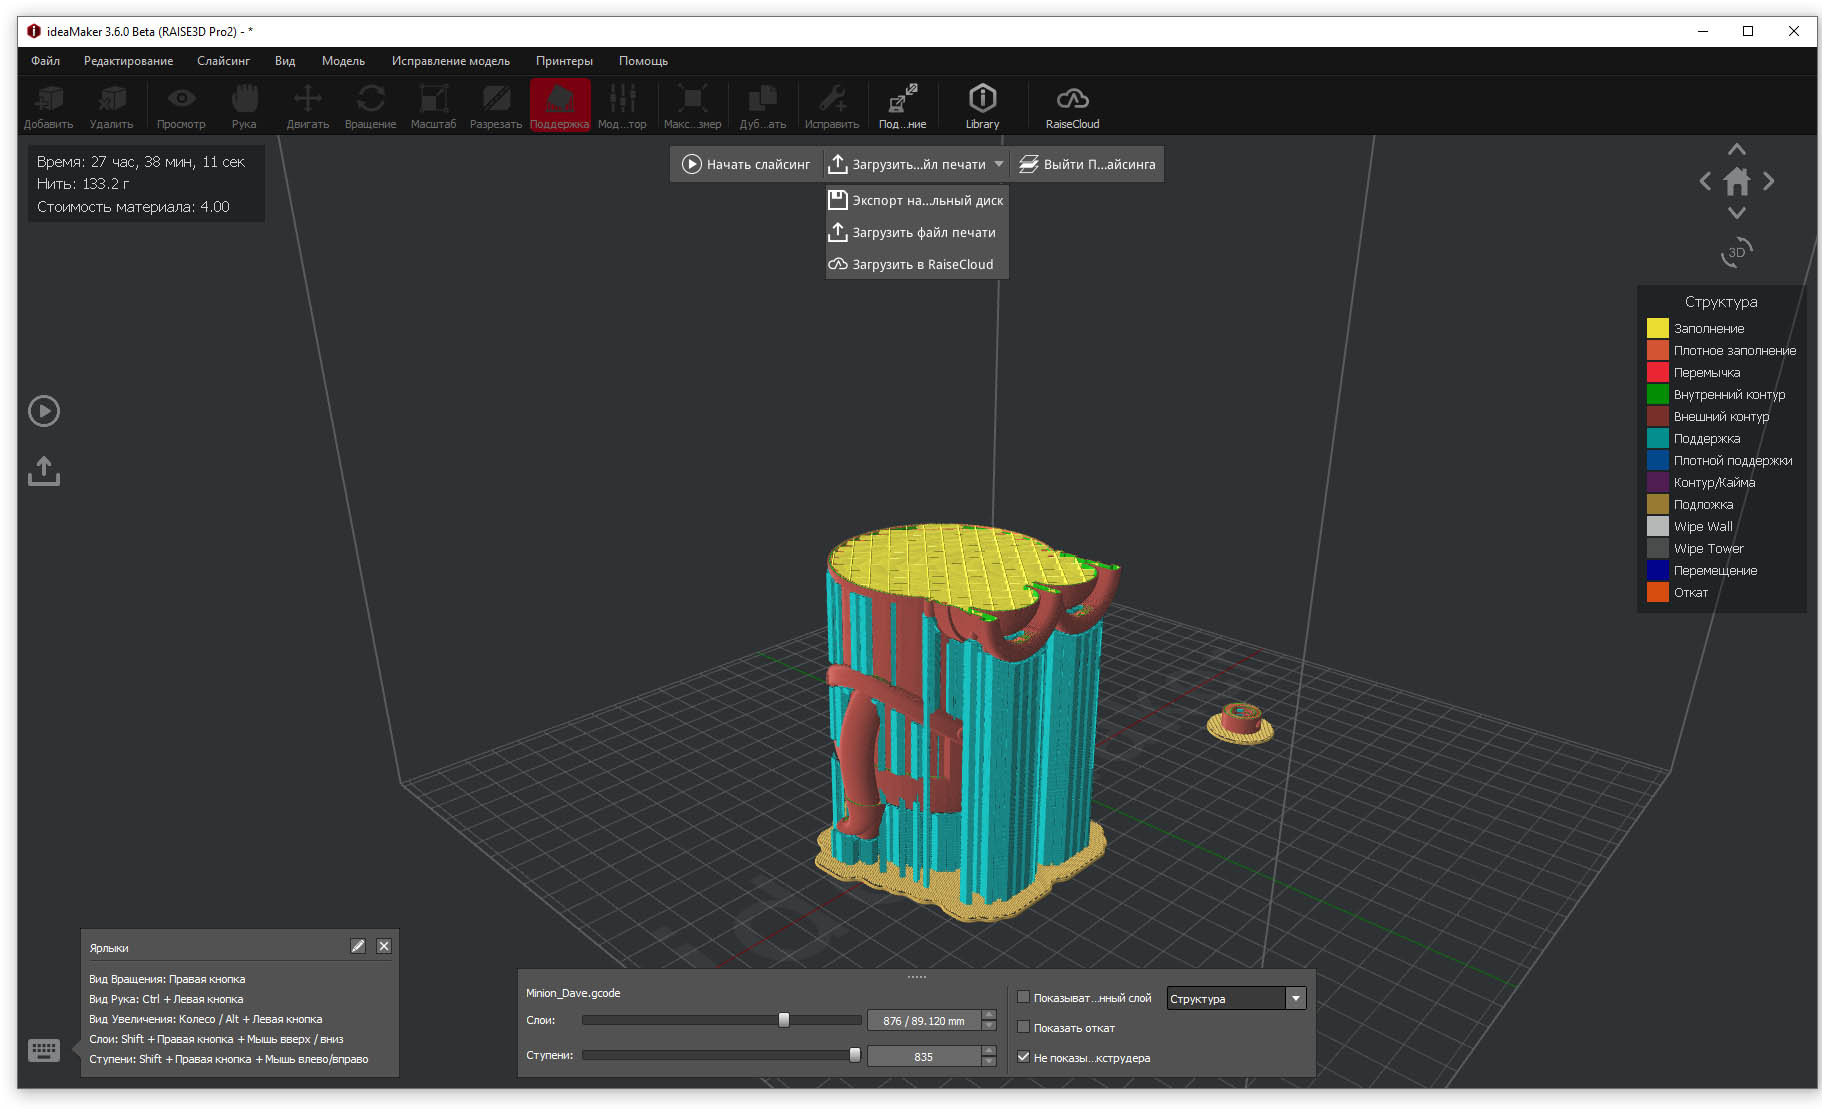Open the Принтеры menu
This screenshot has height=1109, width=1822.
coord(564,61)
